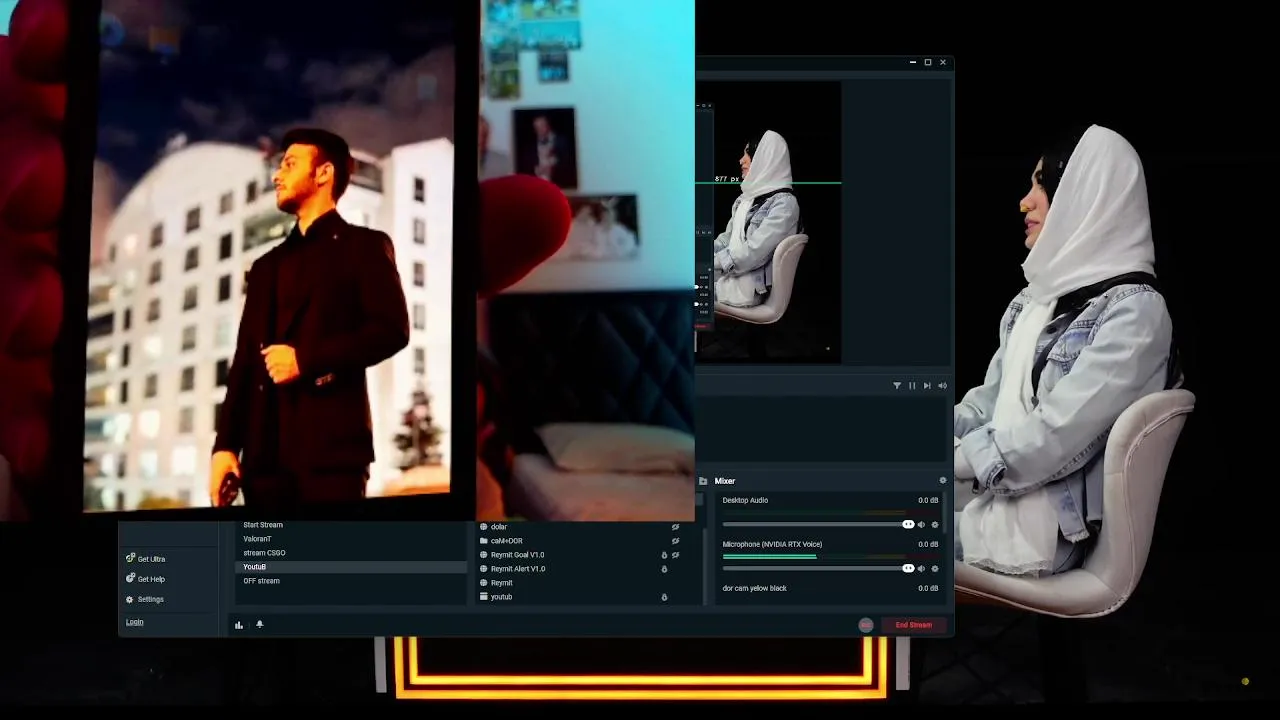Viewport: 1280px width, 720px height.
Task: Select the OFF stream scene
Action: [350, 581]
